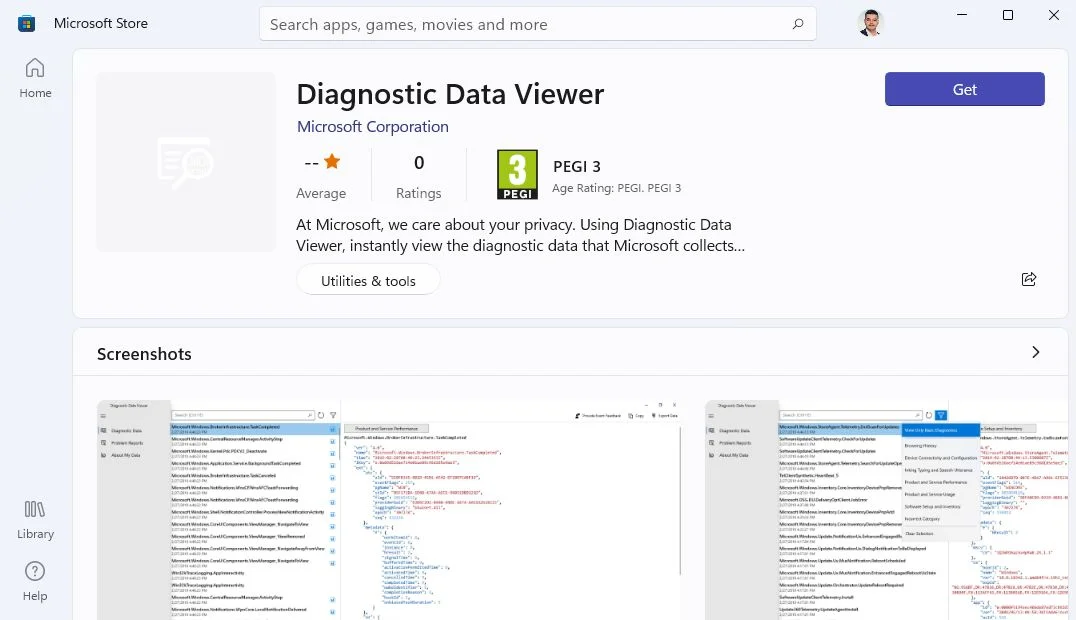Maximize the Microsoft Store window
This screenshot has height=620, width=1076.
[x=1007, y=14]
